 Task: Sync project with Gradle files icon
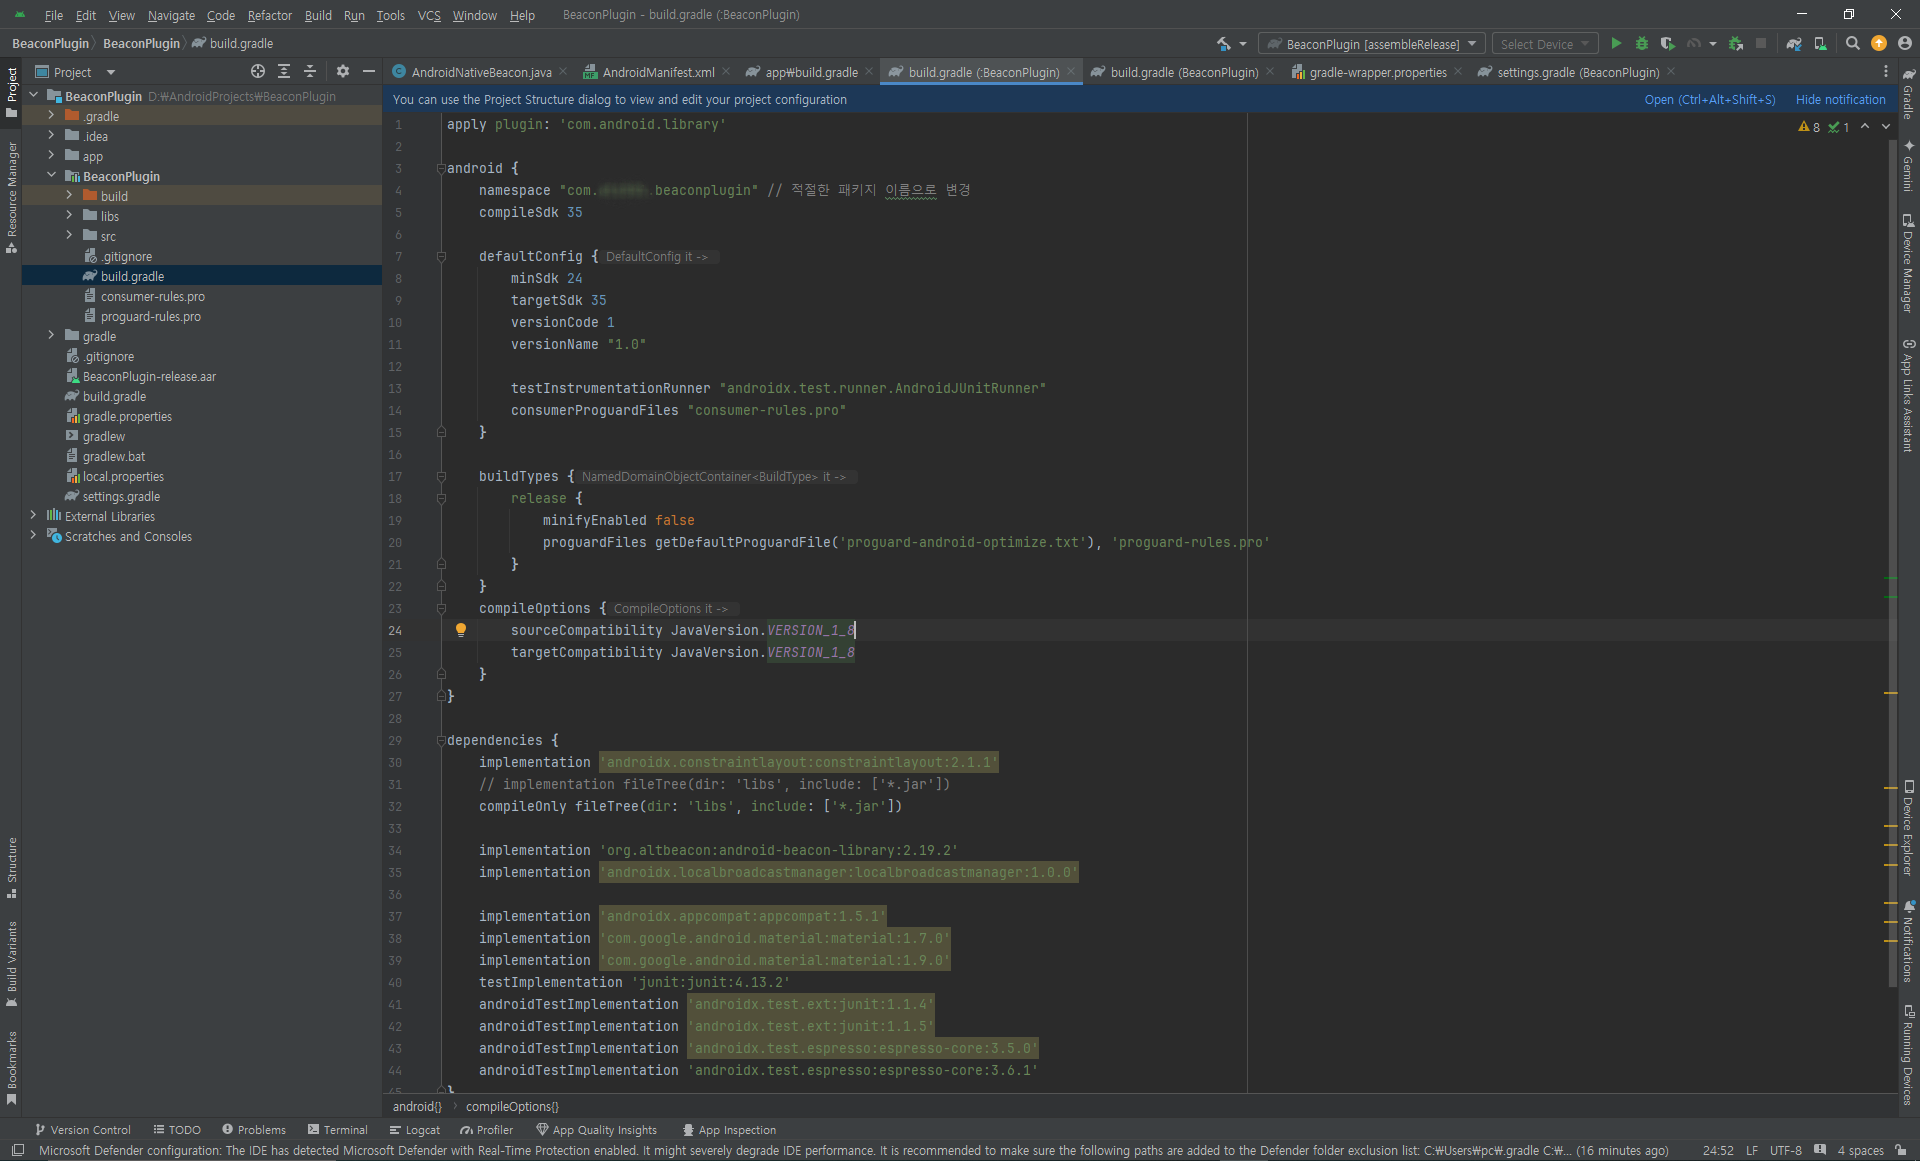[x=1794, y=43]
